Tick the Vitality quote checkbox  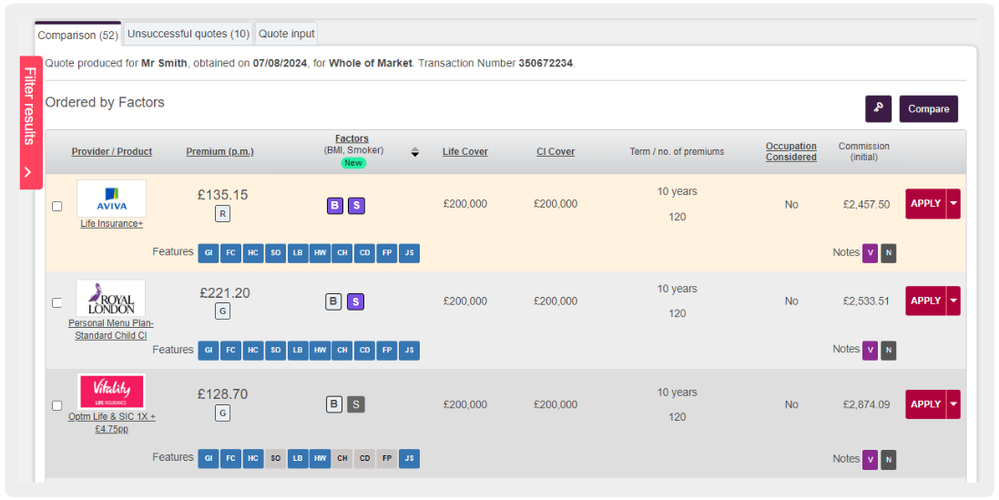(x=57, y=406)
